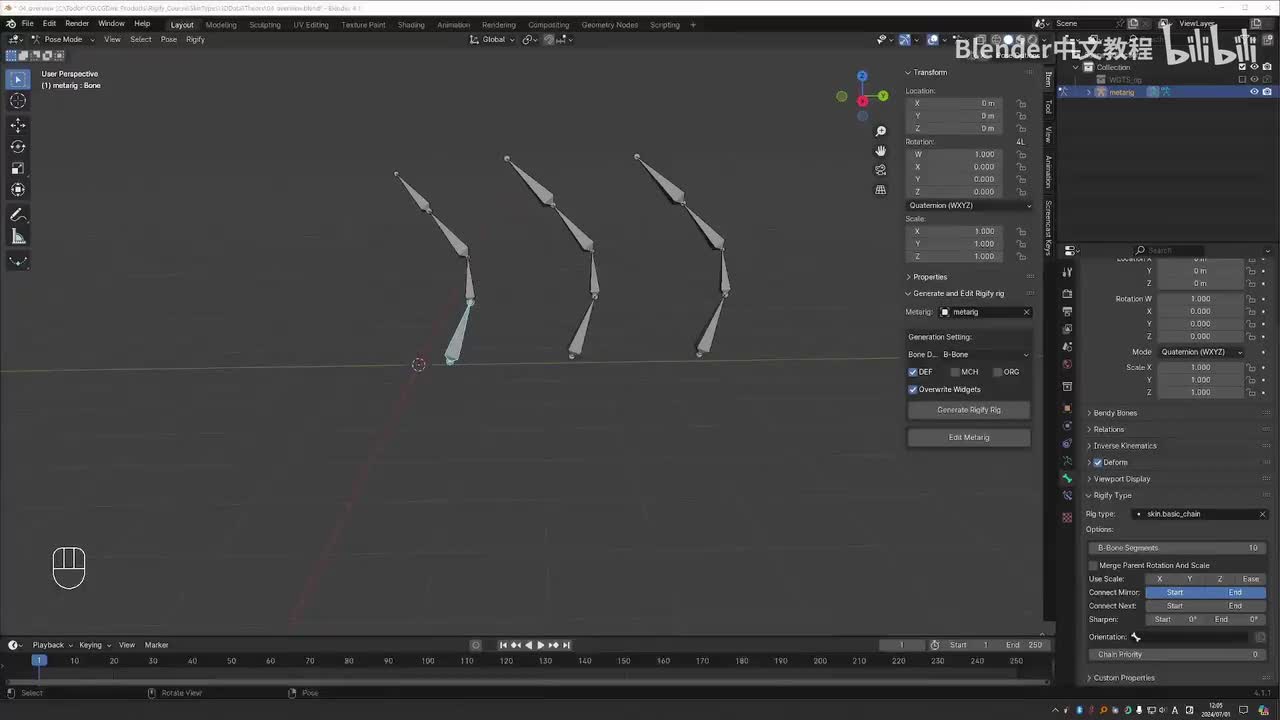Open the Edit menu

(49, 24)
